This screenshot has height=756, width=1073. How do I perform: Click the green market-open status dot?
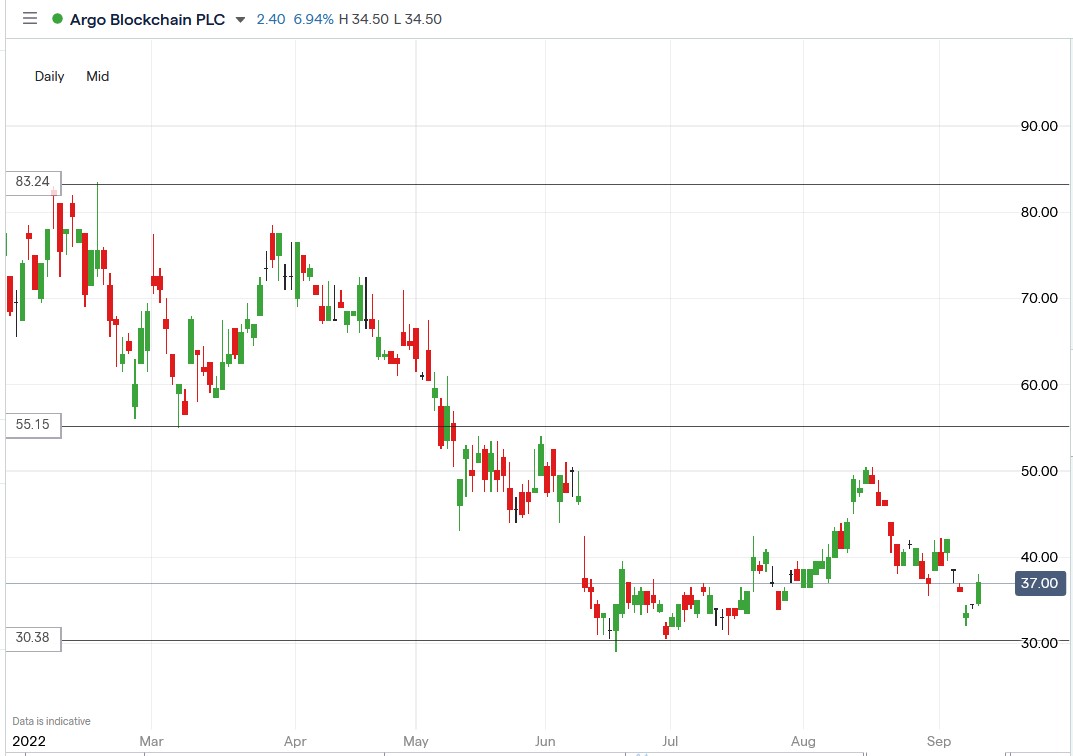click(56, 18)
